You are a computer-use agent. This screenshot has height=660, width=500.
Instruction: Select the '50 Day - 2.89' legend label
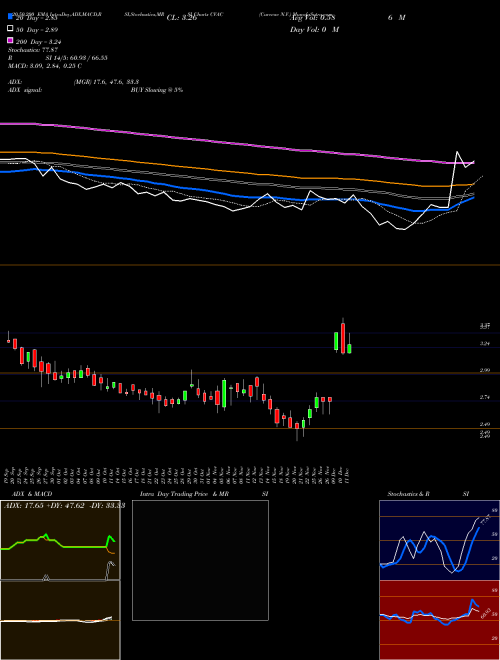click(37, 30)
